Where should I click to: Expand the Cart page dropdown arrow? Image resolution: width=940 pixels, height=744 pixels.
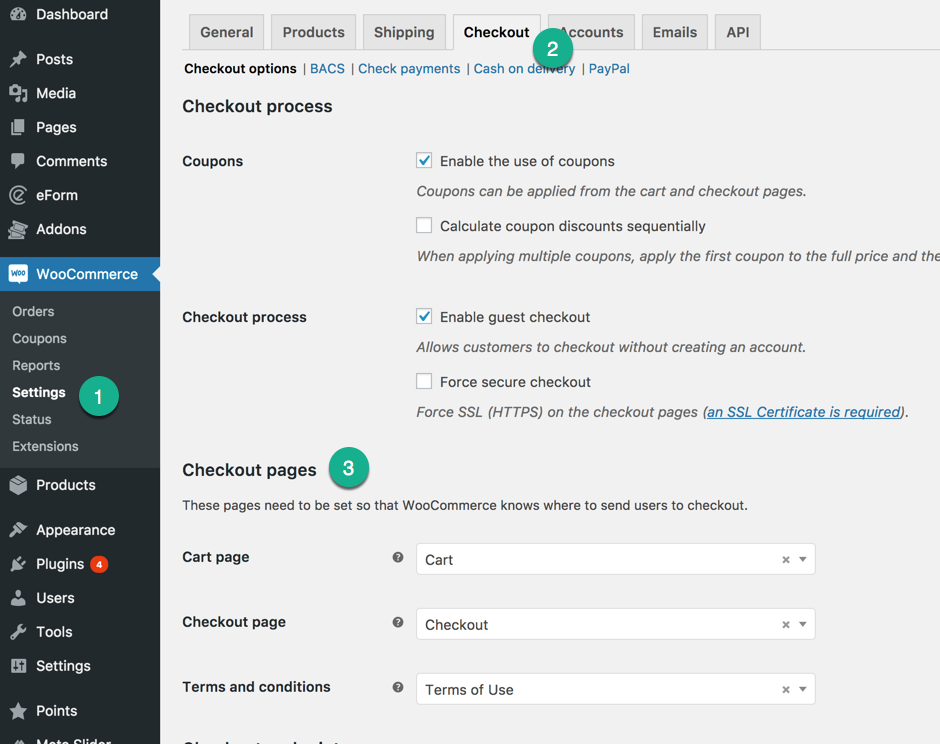803,559
